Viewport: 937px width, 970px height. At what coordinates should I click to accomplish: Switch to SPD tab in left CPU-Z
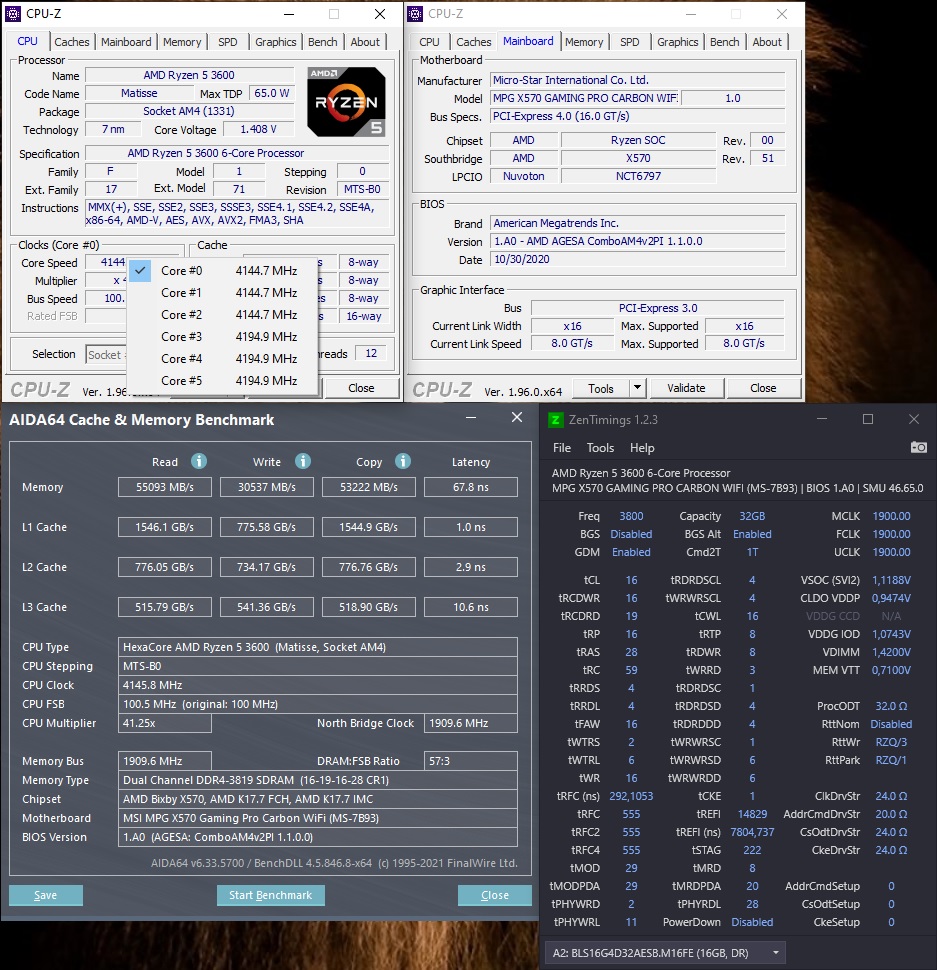pyautogui.click(x=228, y=42)
